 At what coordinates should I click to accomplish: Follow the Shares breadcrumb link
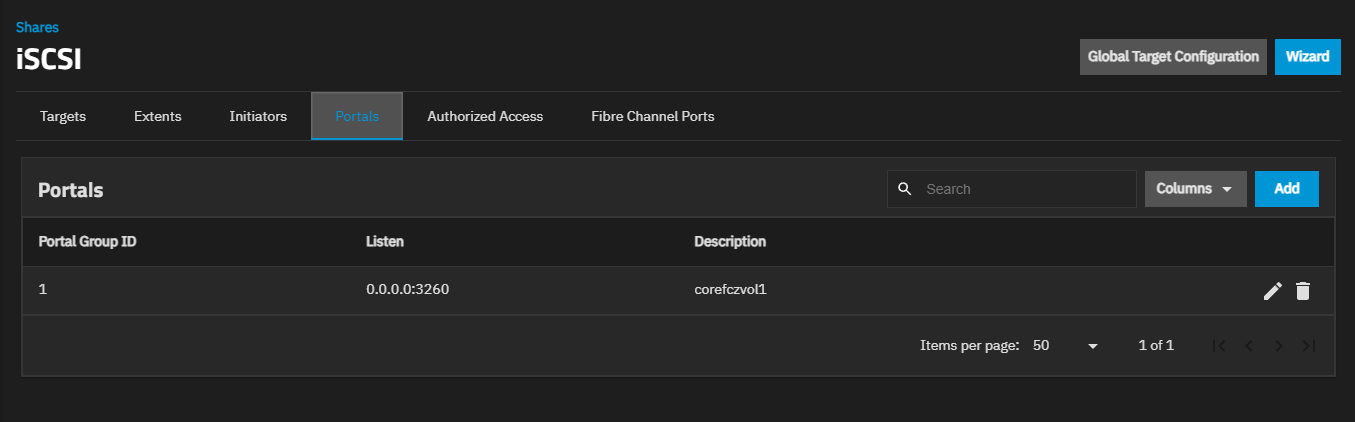(x=37, y=27)
